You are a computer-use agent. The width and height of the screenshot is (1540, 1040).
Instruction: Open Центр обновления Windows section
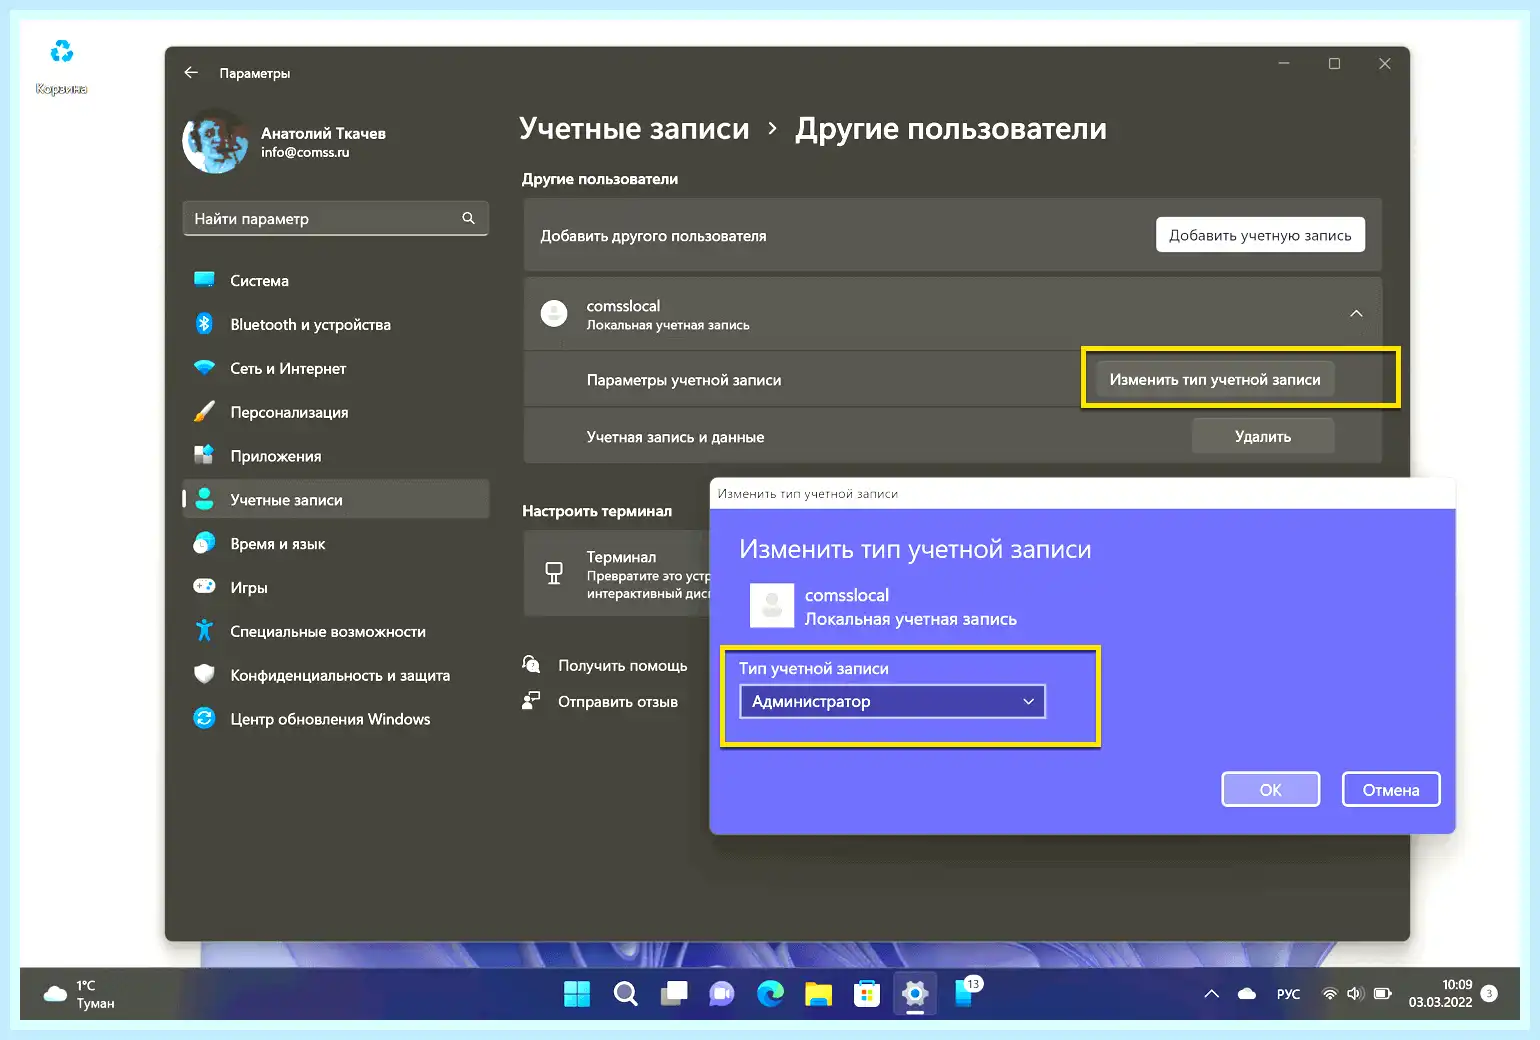(x=335, y=719)
